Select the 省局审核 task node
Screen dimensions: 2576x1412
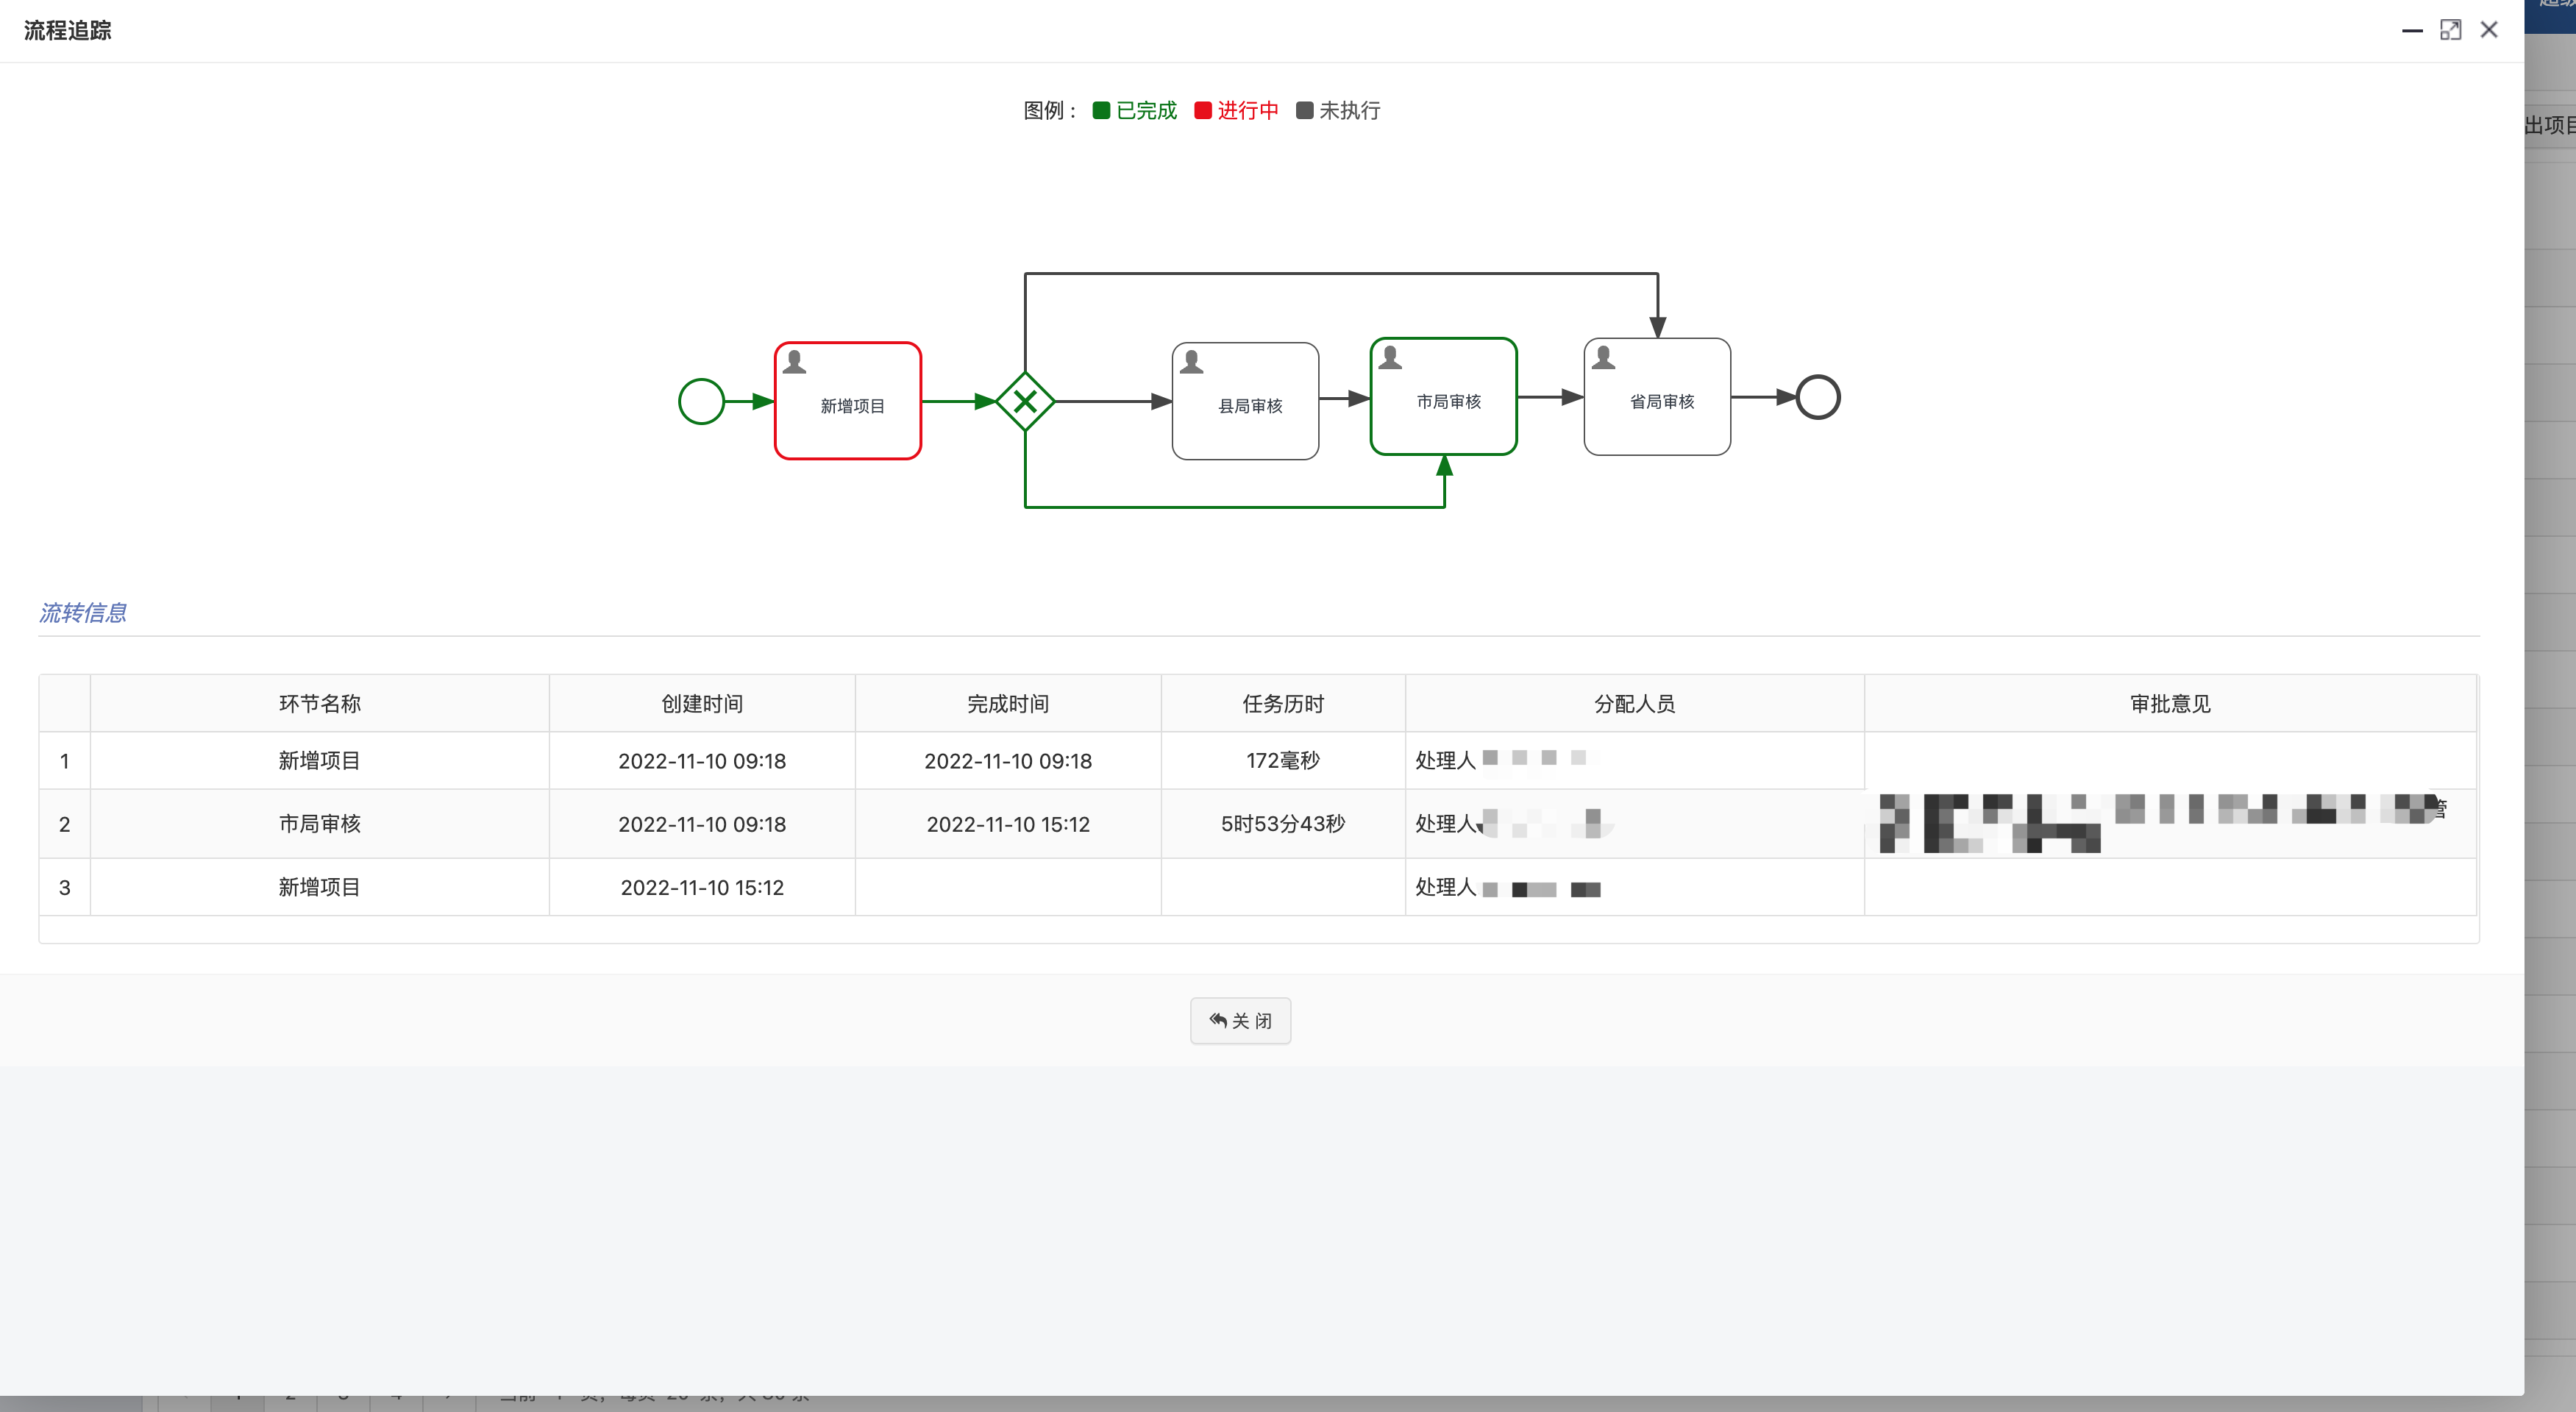1657,396
